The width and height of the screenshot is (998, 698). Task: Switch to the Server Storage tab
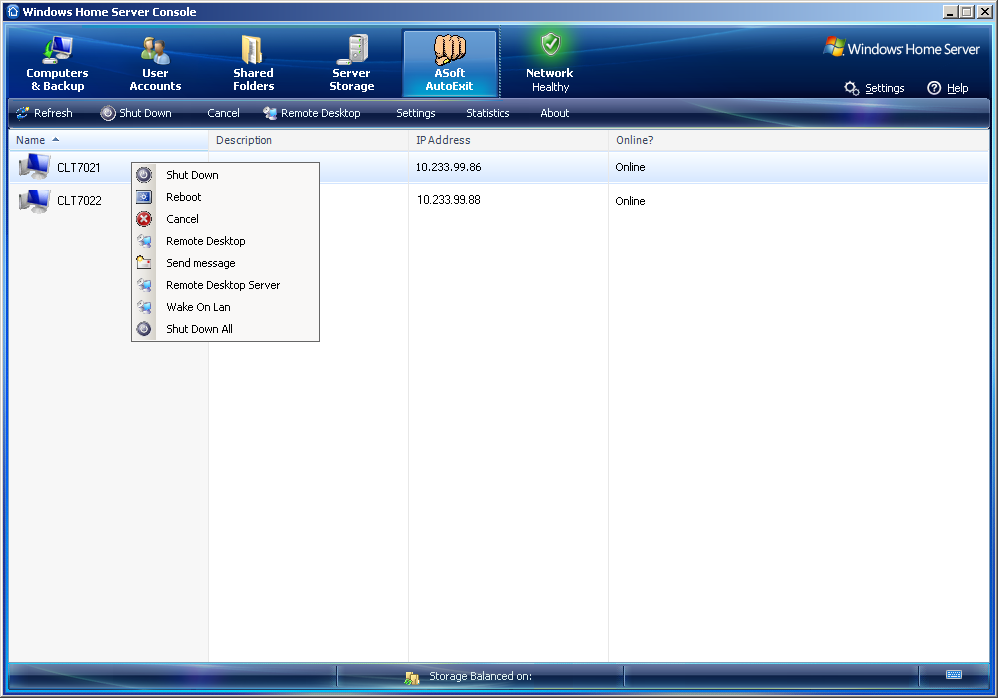coord(351,64)
